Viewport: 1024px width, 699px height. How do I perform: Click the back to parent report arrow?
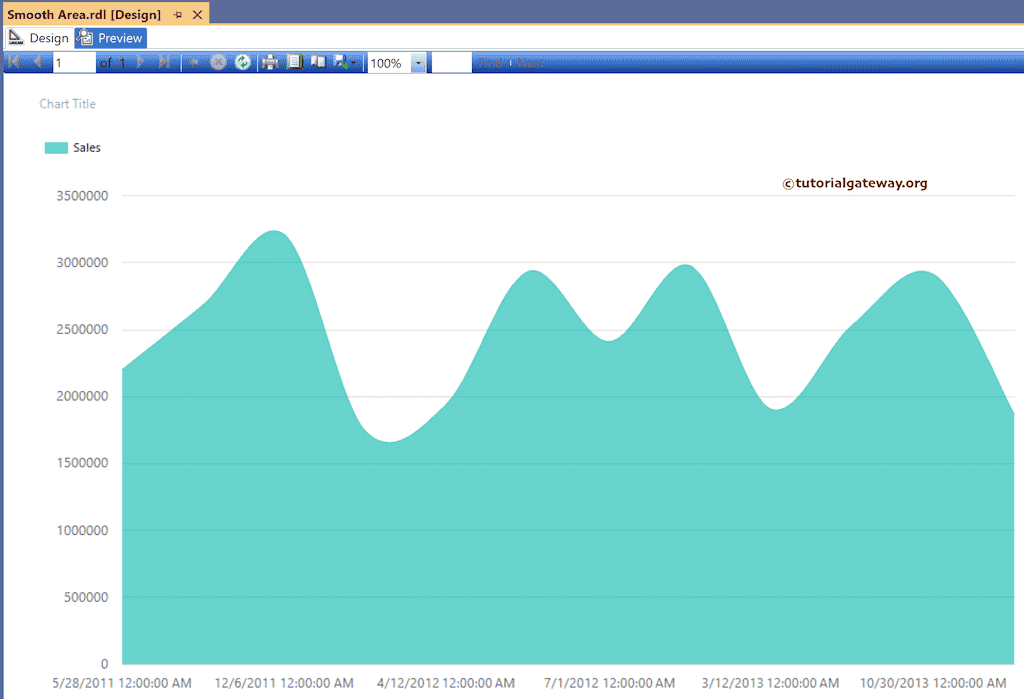tap(193, 62)
